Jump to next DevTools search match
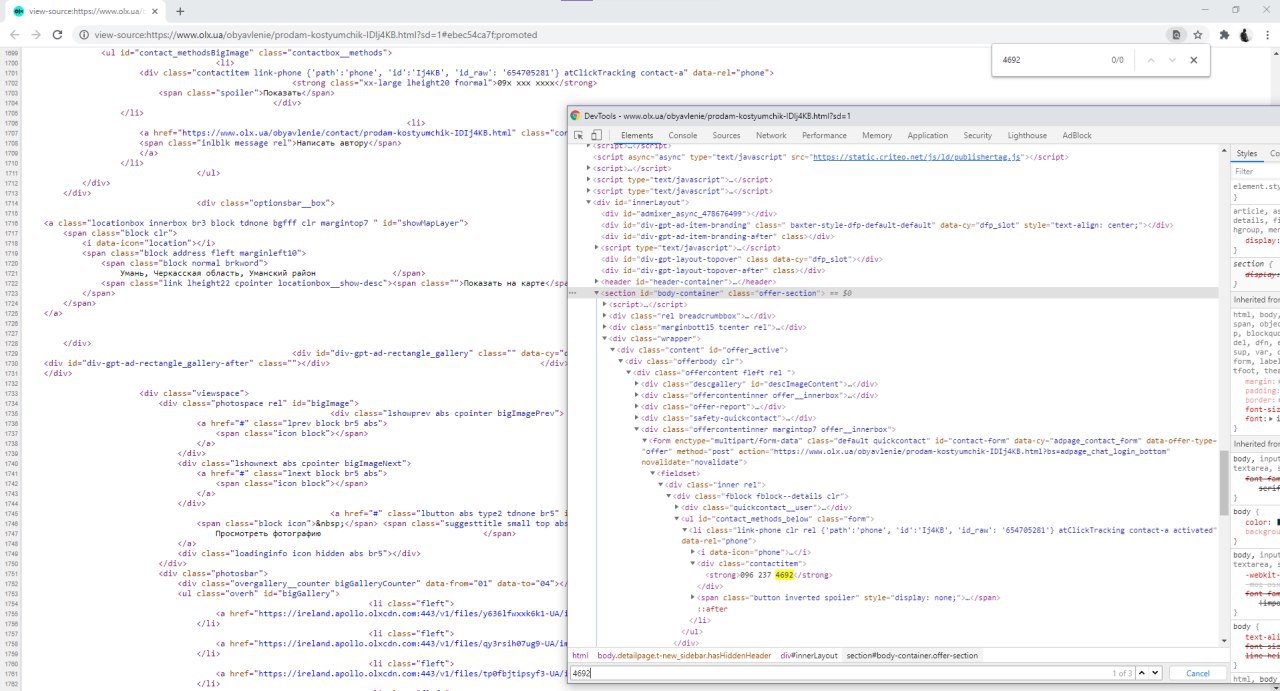The image size is (1280, 691). [x=1155, y=673]
